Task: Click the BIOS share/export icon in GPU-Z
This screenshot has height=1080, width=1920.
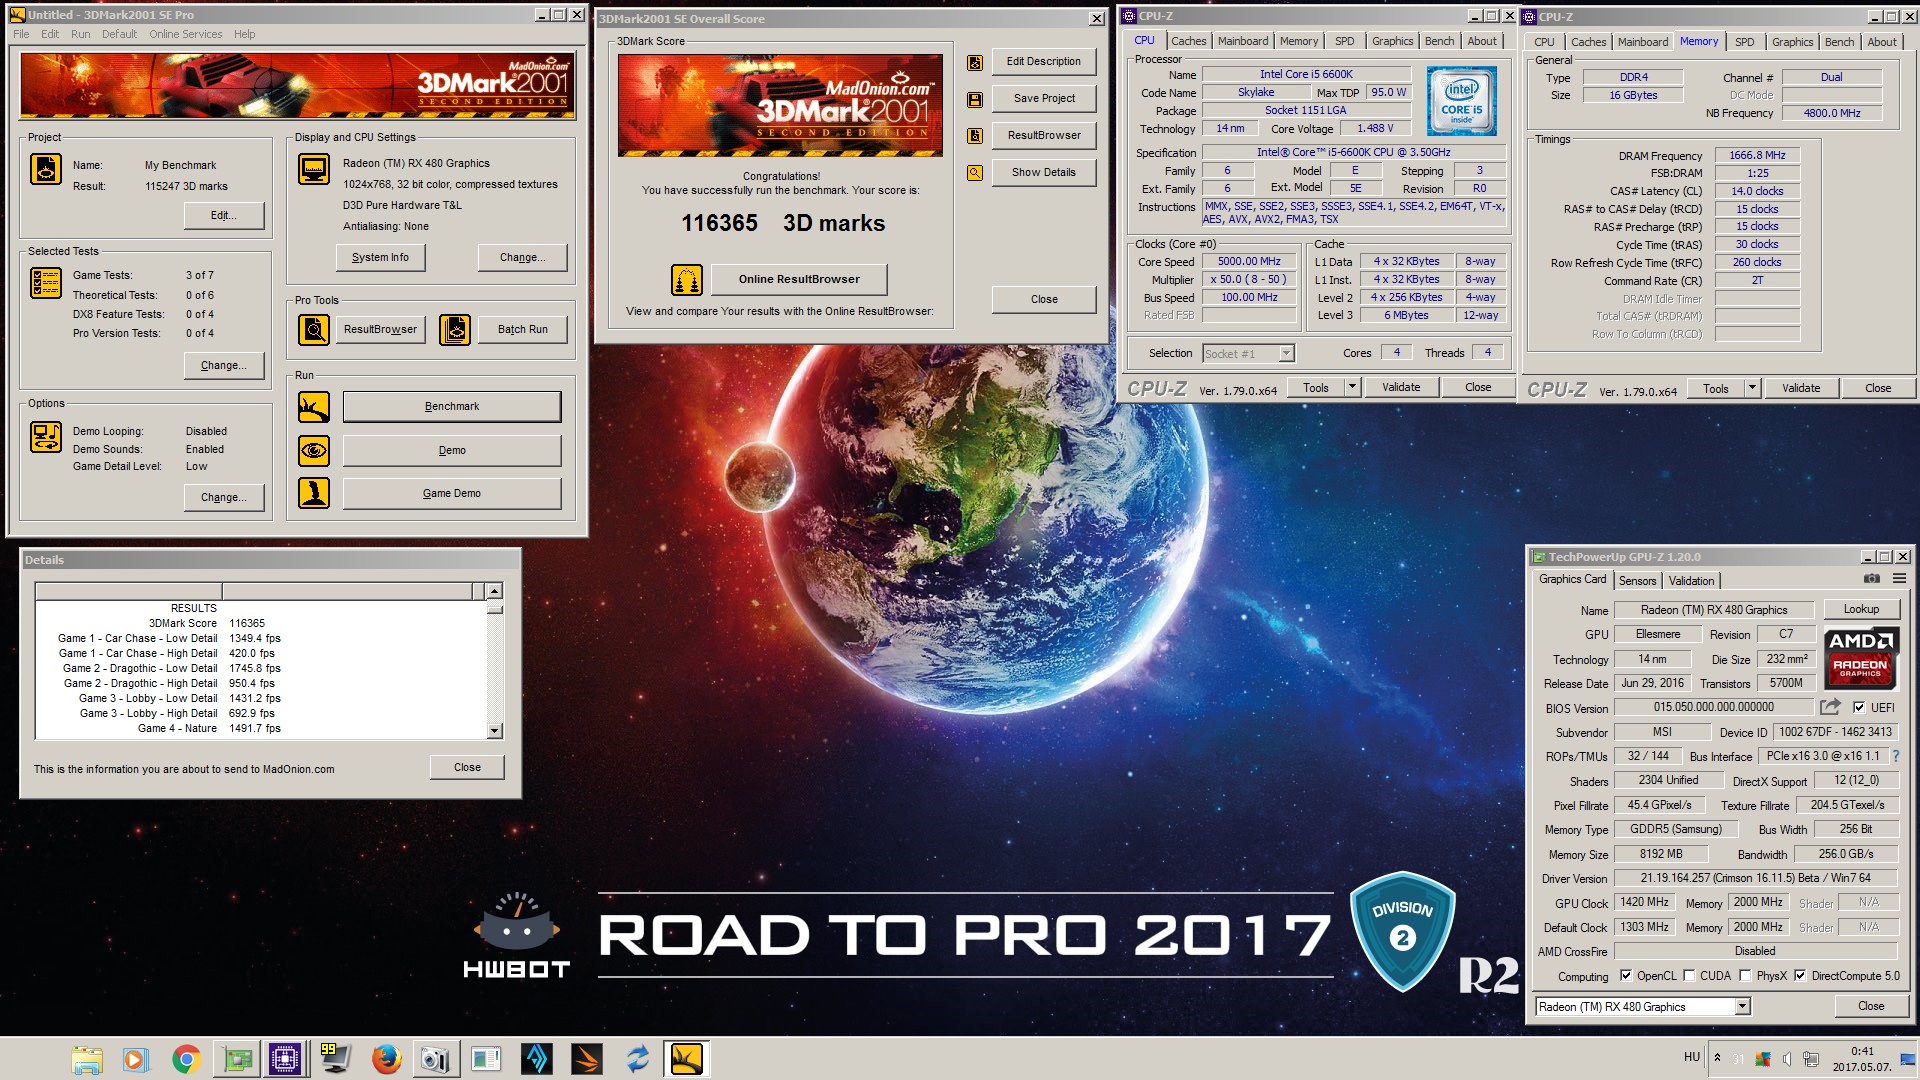Action: pyautogui.click(x=1830, y=707)
